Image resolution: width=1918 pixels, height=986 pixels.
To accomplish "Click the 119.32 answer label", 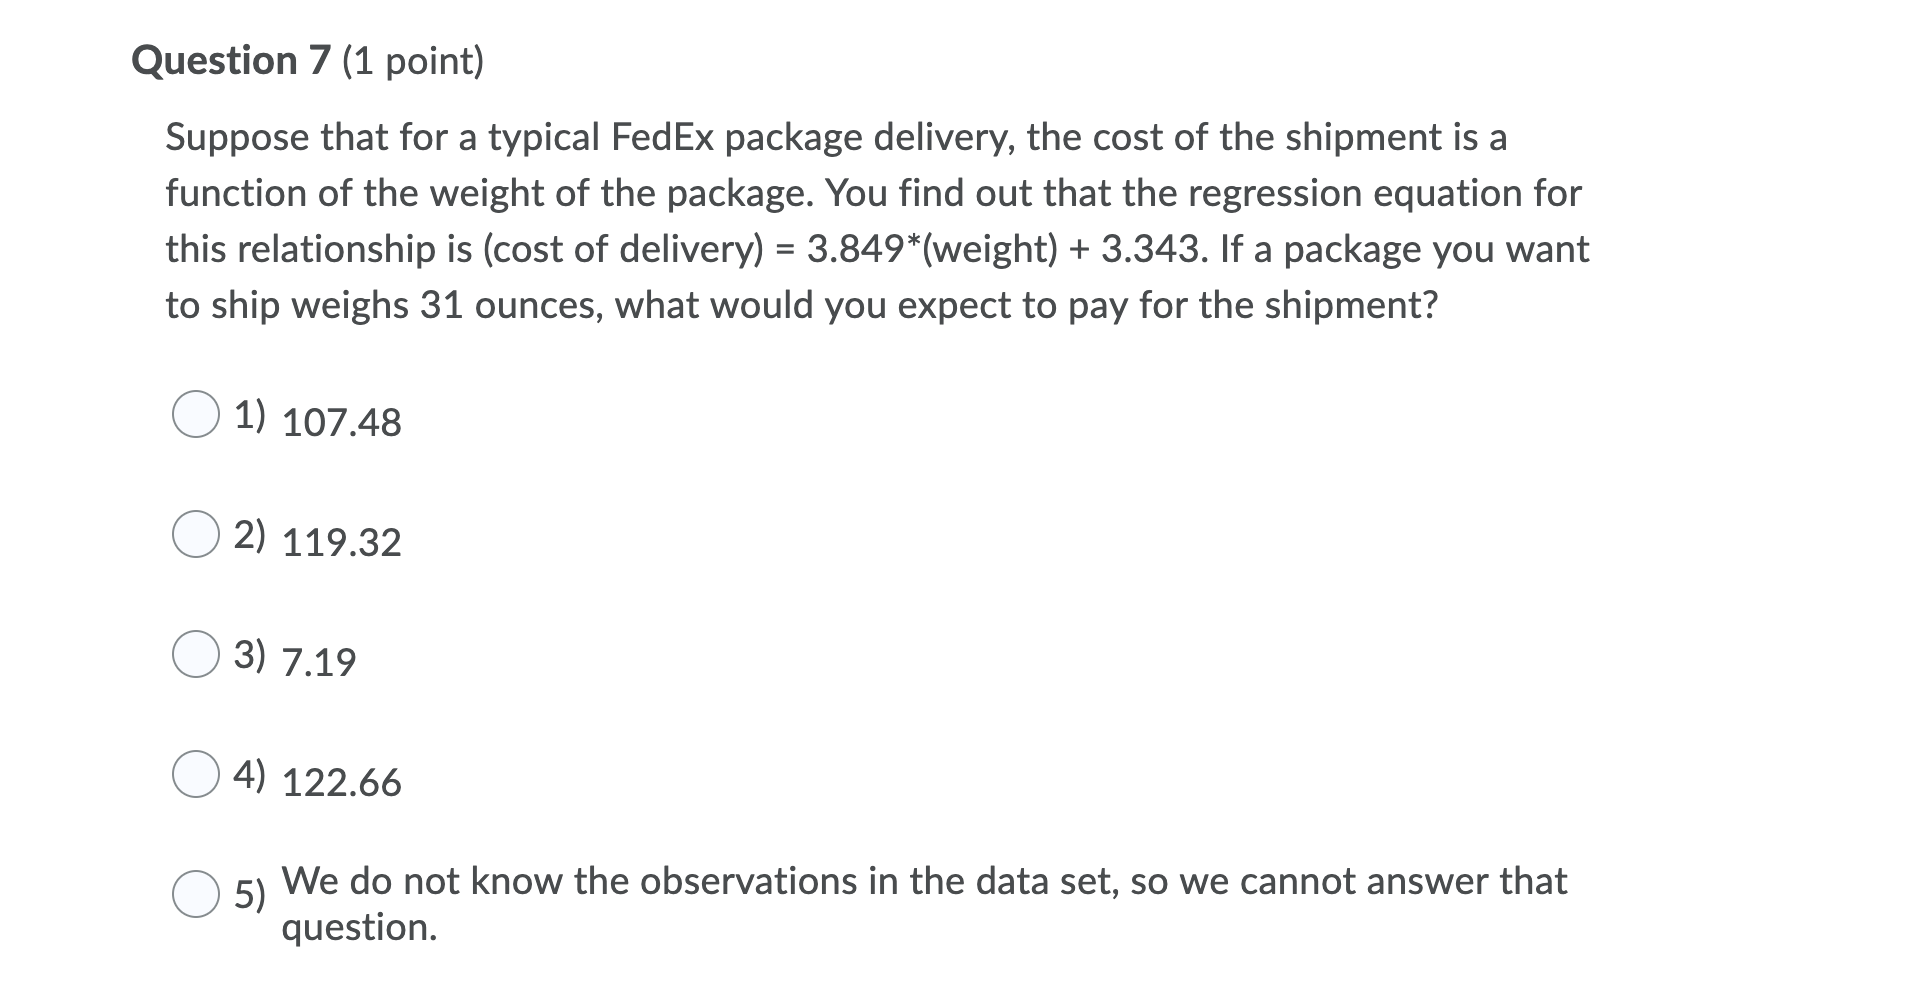I will tap(342, 543).
